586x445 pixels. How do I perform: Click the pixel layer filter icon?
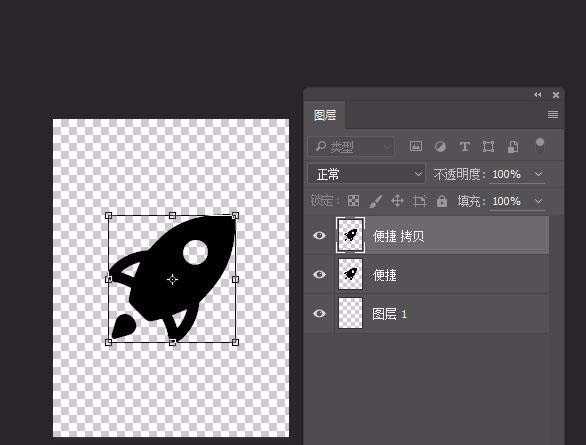click(416, 146)
